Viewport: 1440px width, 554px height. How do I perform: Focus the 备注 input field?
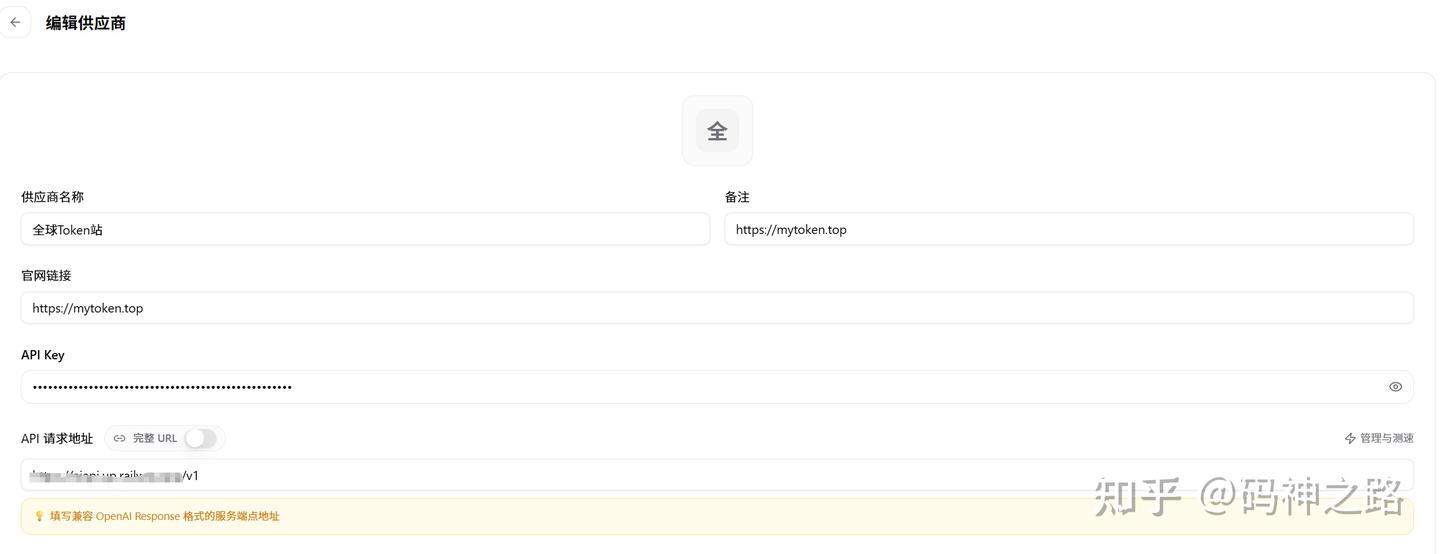(1069, 229)
